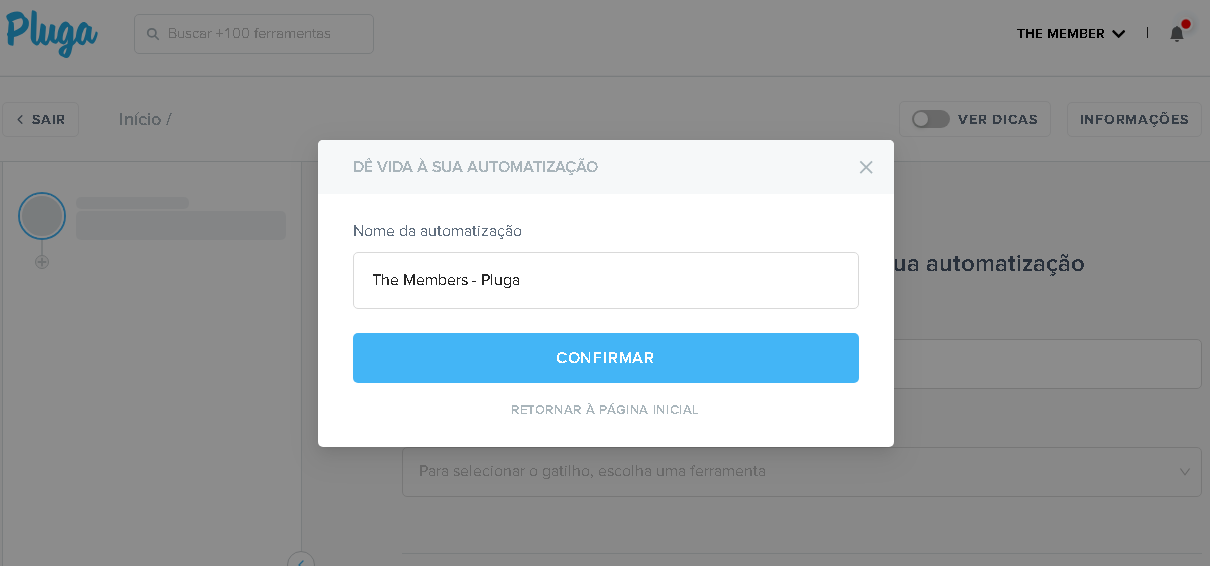Go to the Início breadcrumb
The width and height of the screenshot is (1210, 566).
140,119
